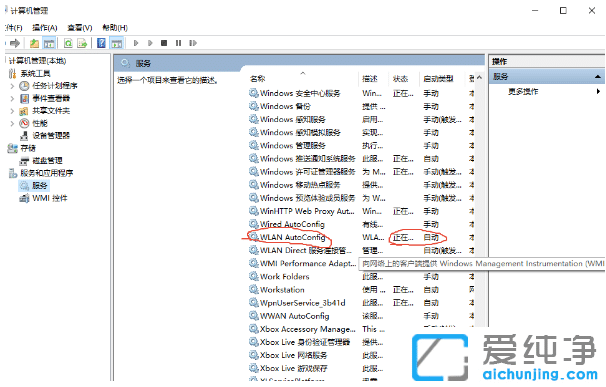The image size is (606, 387).
Task: Click the WLAN AutoConfig gear icon
Action: tap(254, 237)
